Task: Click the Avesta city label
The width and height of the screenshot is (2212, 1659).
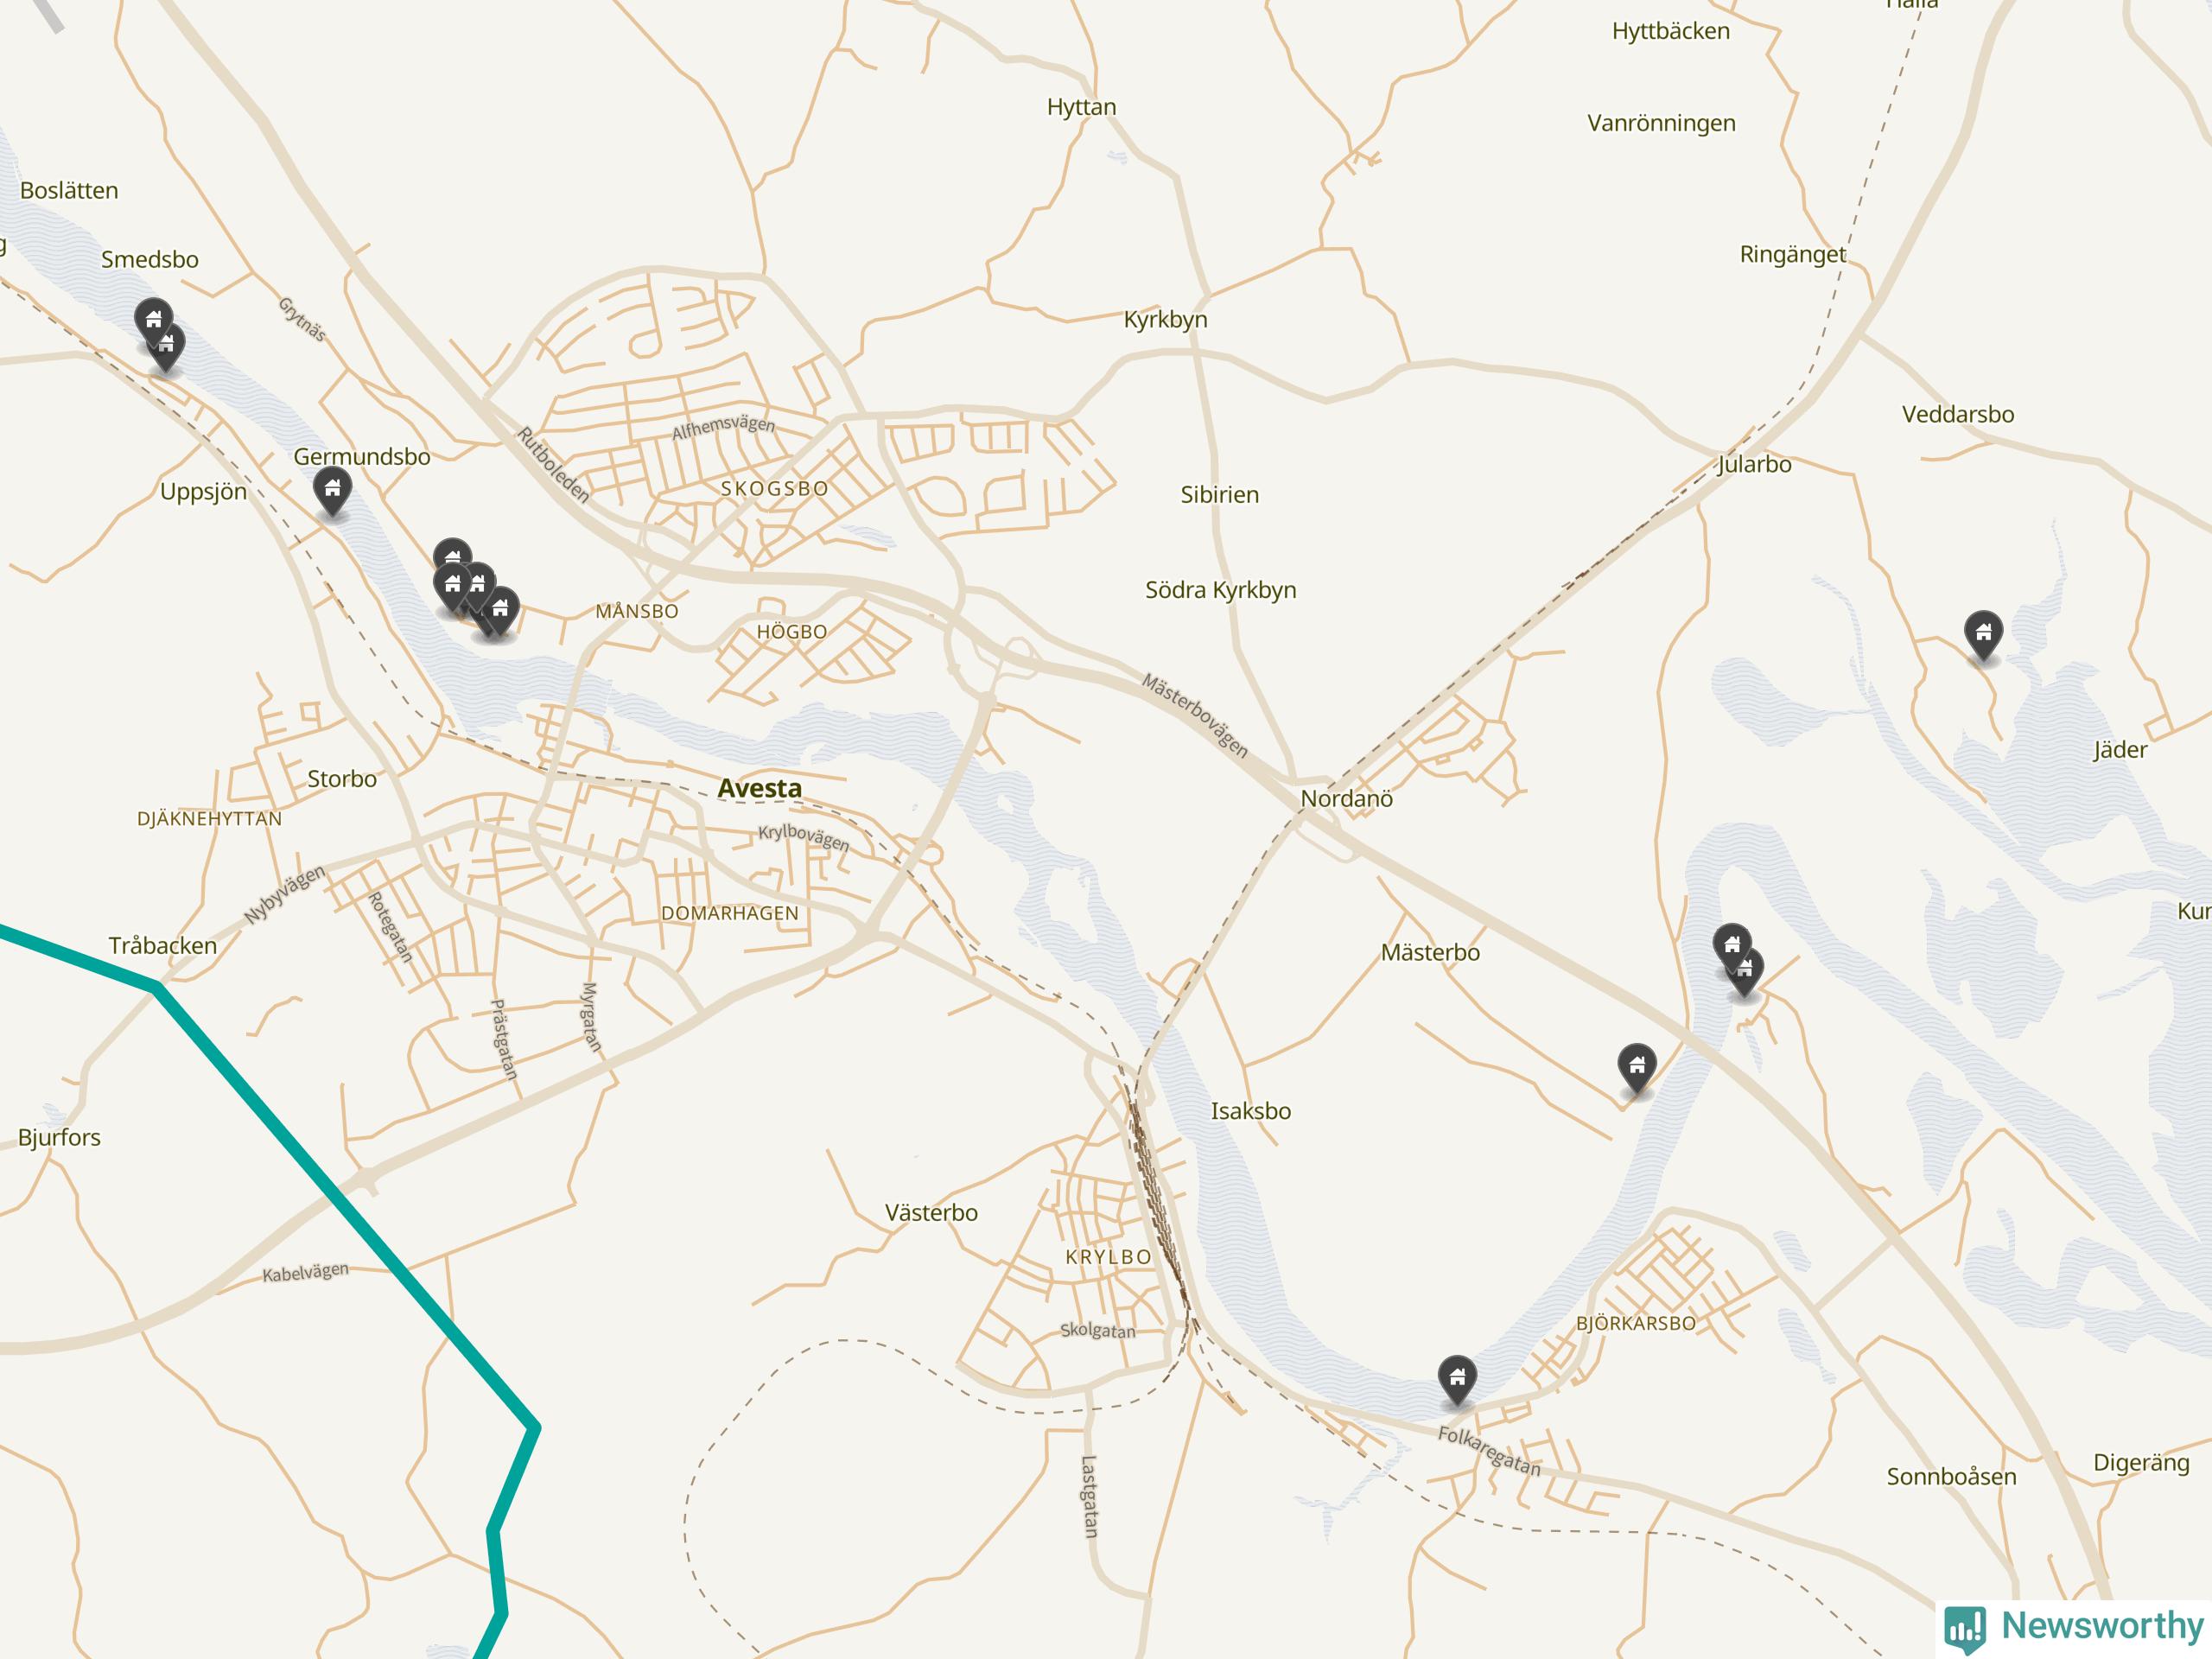Action: click(x=760, y=789)
